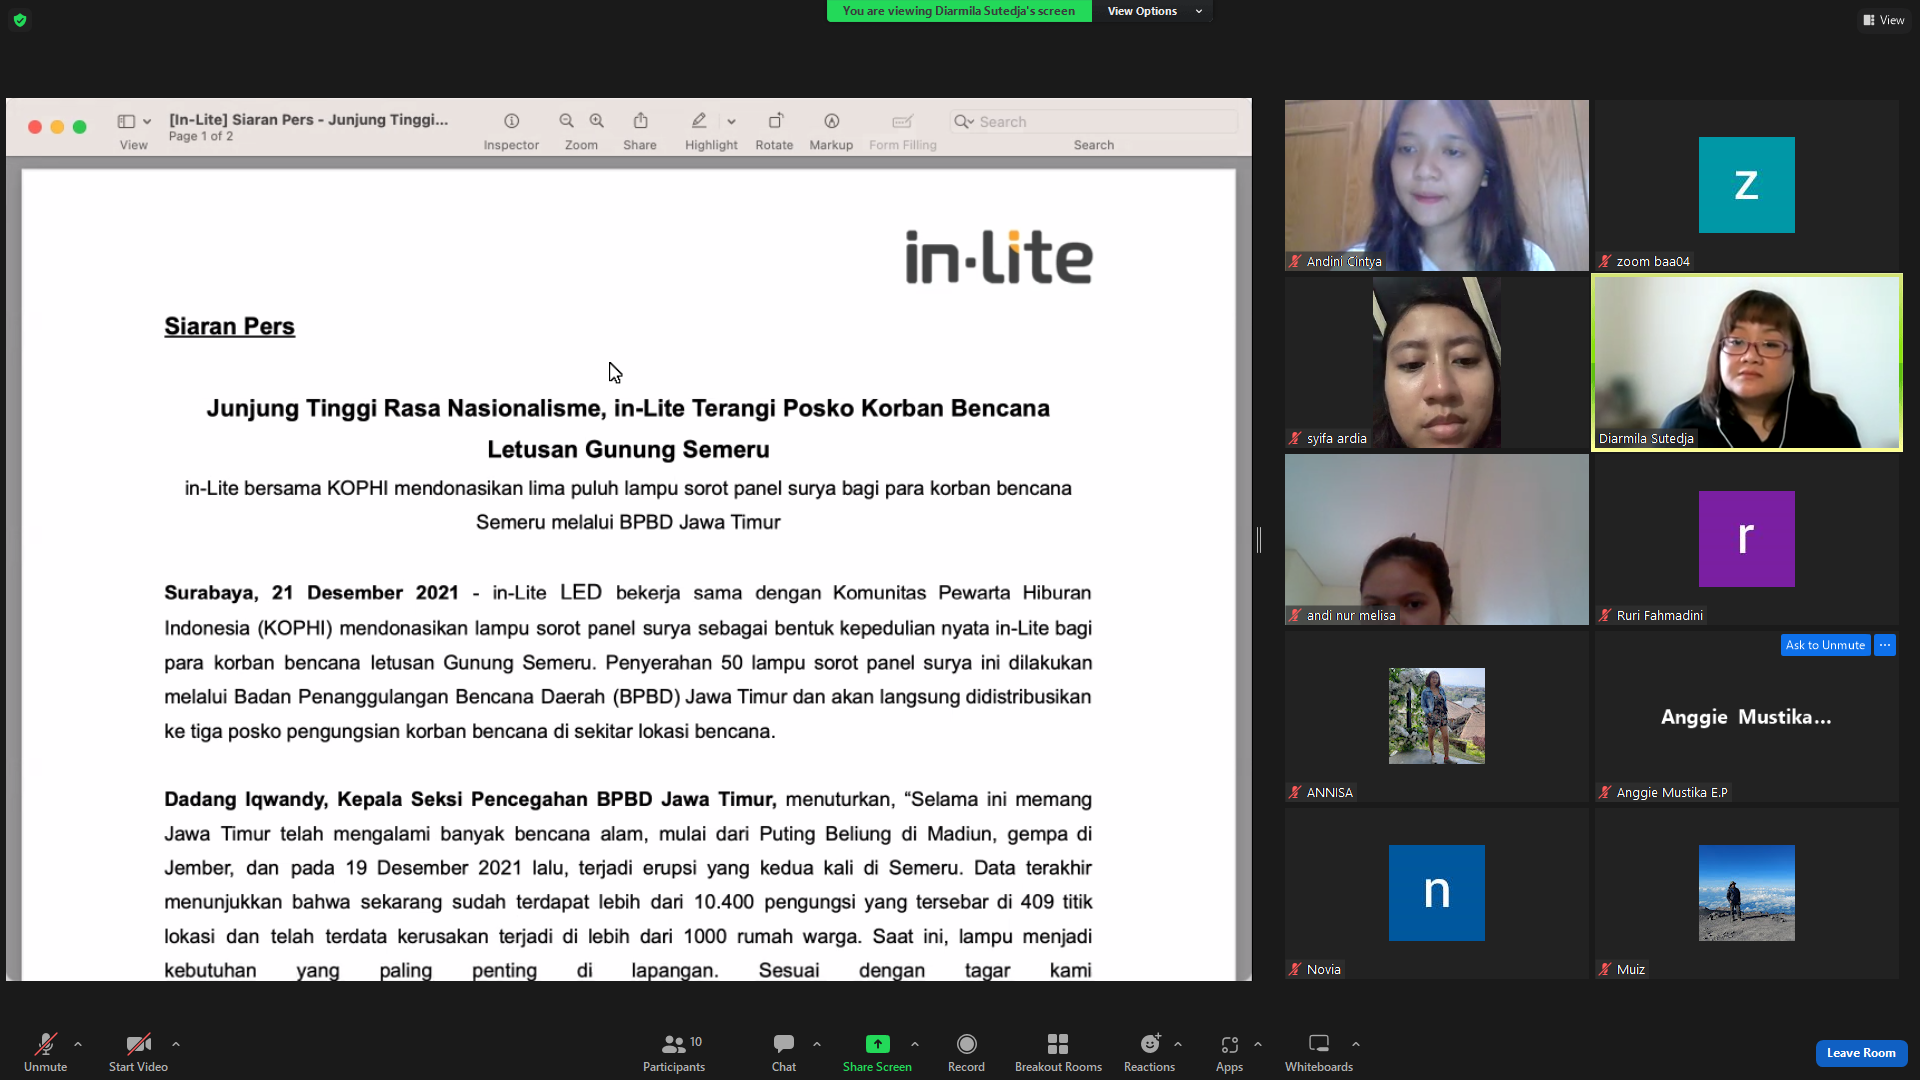Select Ruri Fahmadini's participant tile

point(1746,539)
